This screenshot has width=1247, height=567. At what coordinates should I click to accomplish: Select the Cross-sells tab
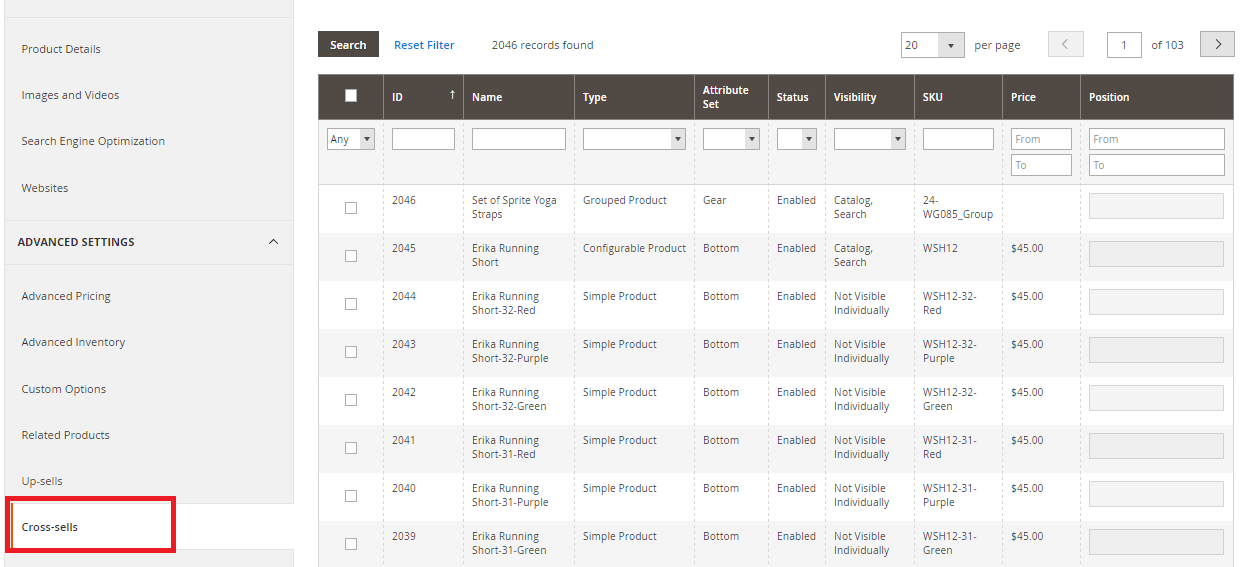pos(50,527)
